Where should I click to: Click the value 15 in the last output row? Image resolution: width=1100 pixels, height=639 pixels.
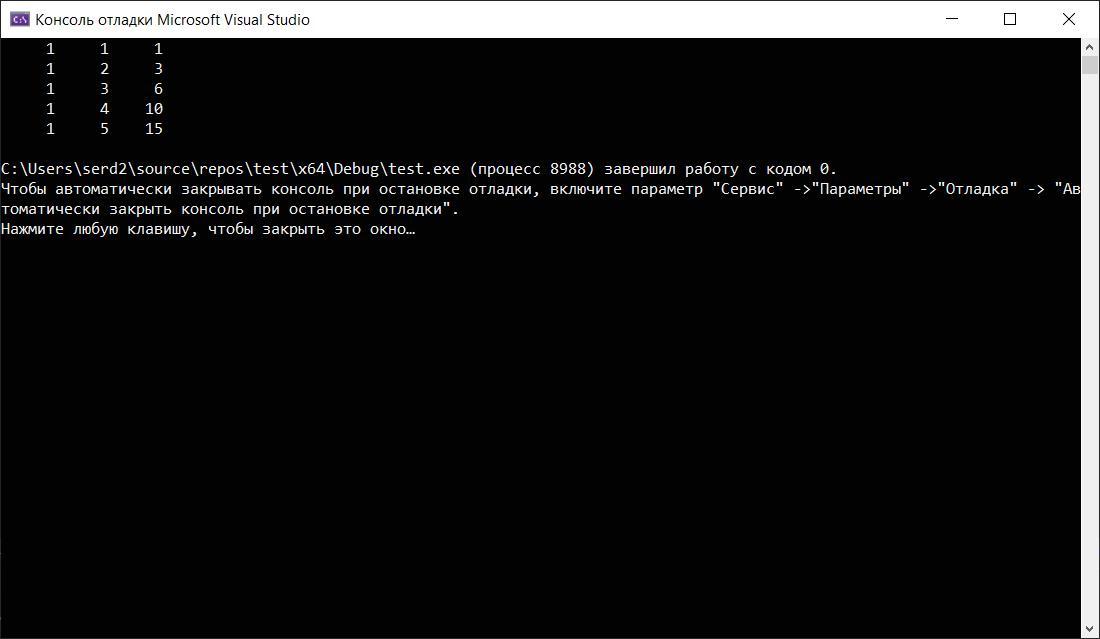[x=154, y=129]
